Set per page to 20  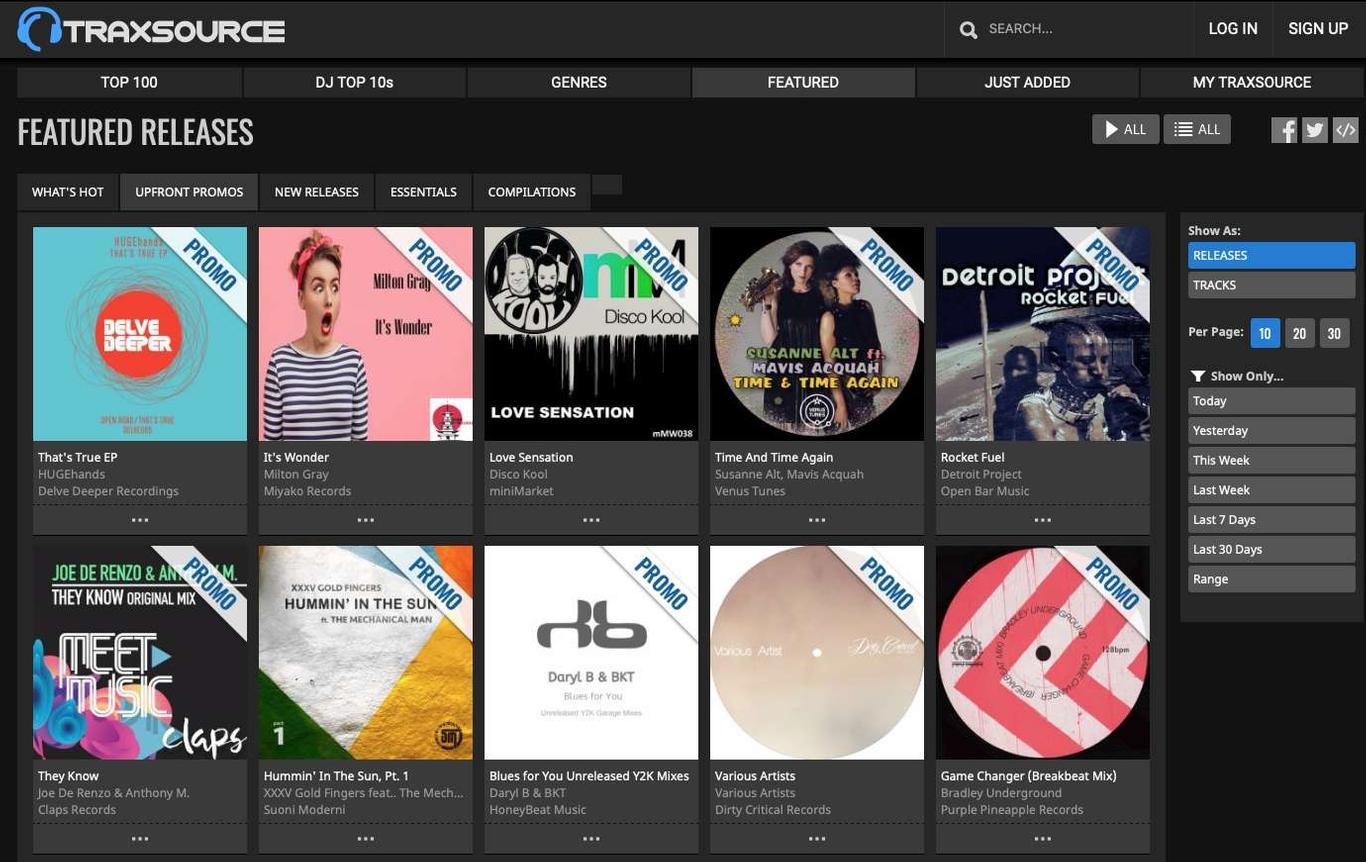1299,333
